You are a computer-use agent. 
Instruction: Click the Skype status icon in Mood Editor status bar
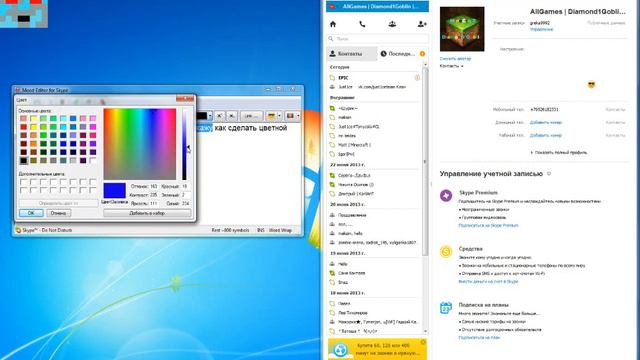click(18, 230)
